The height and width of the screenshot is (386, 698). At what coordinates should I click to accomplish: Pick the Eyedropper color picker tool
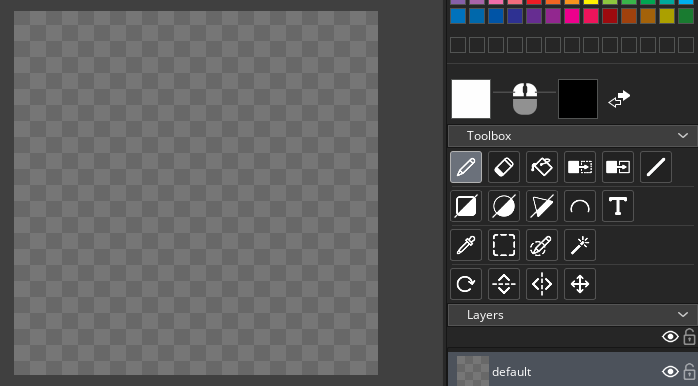[466, 245]
